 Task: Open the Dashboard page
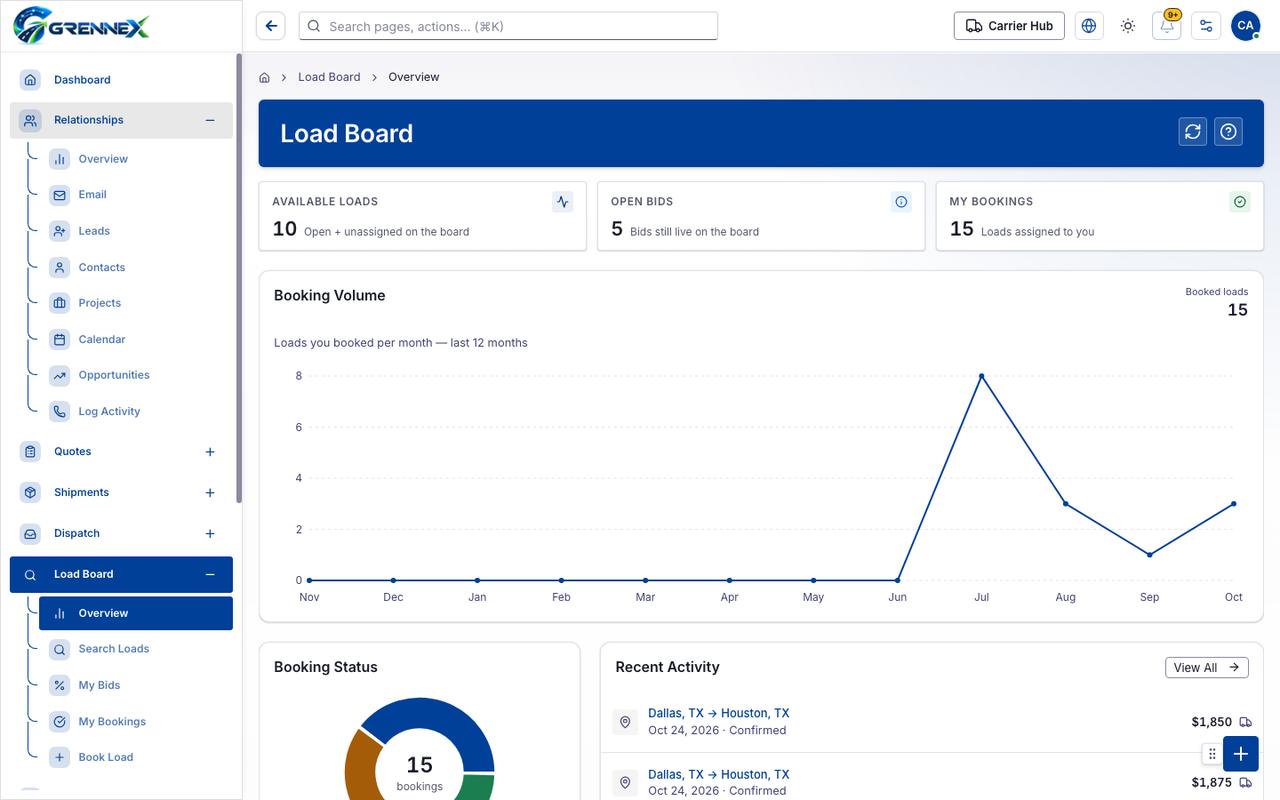coord(121,80)
